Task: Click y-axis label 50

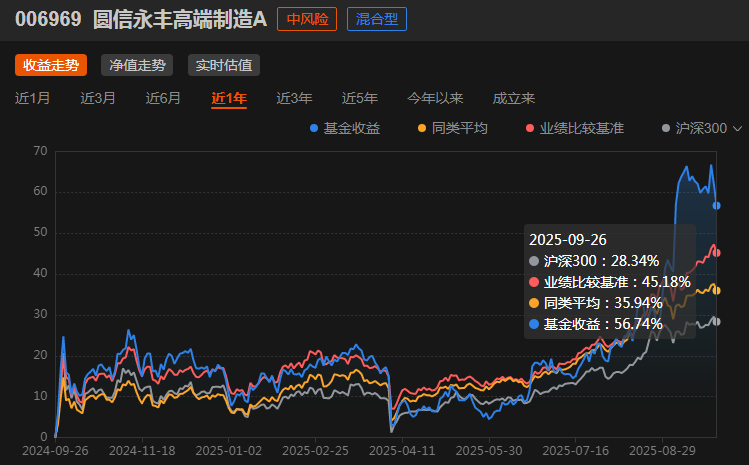Action: [x=40, y=232]
